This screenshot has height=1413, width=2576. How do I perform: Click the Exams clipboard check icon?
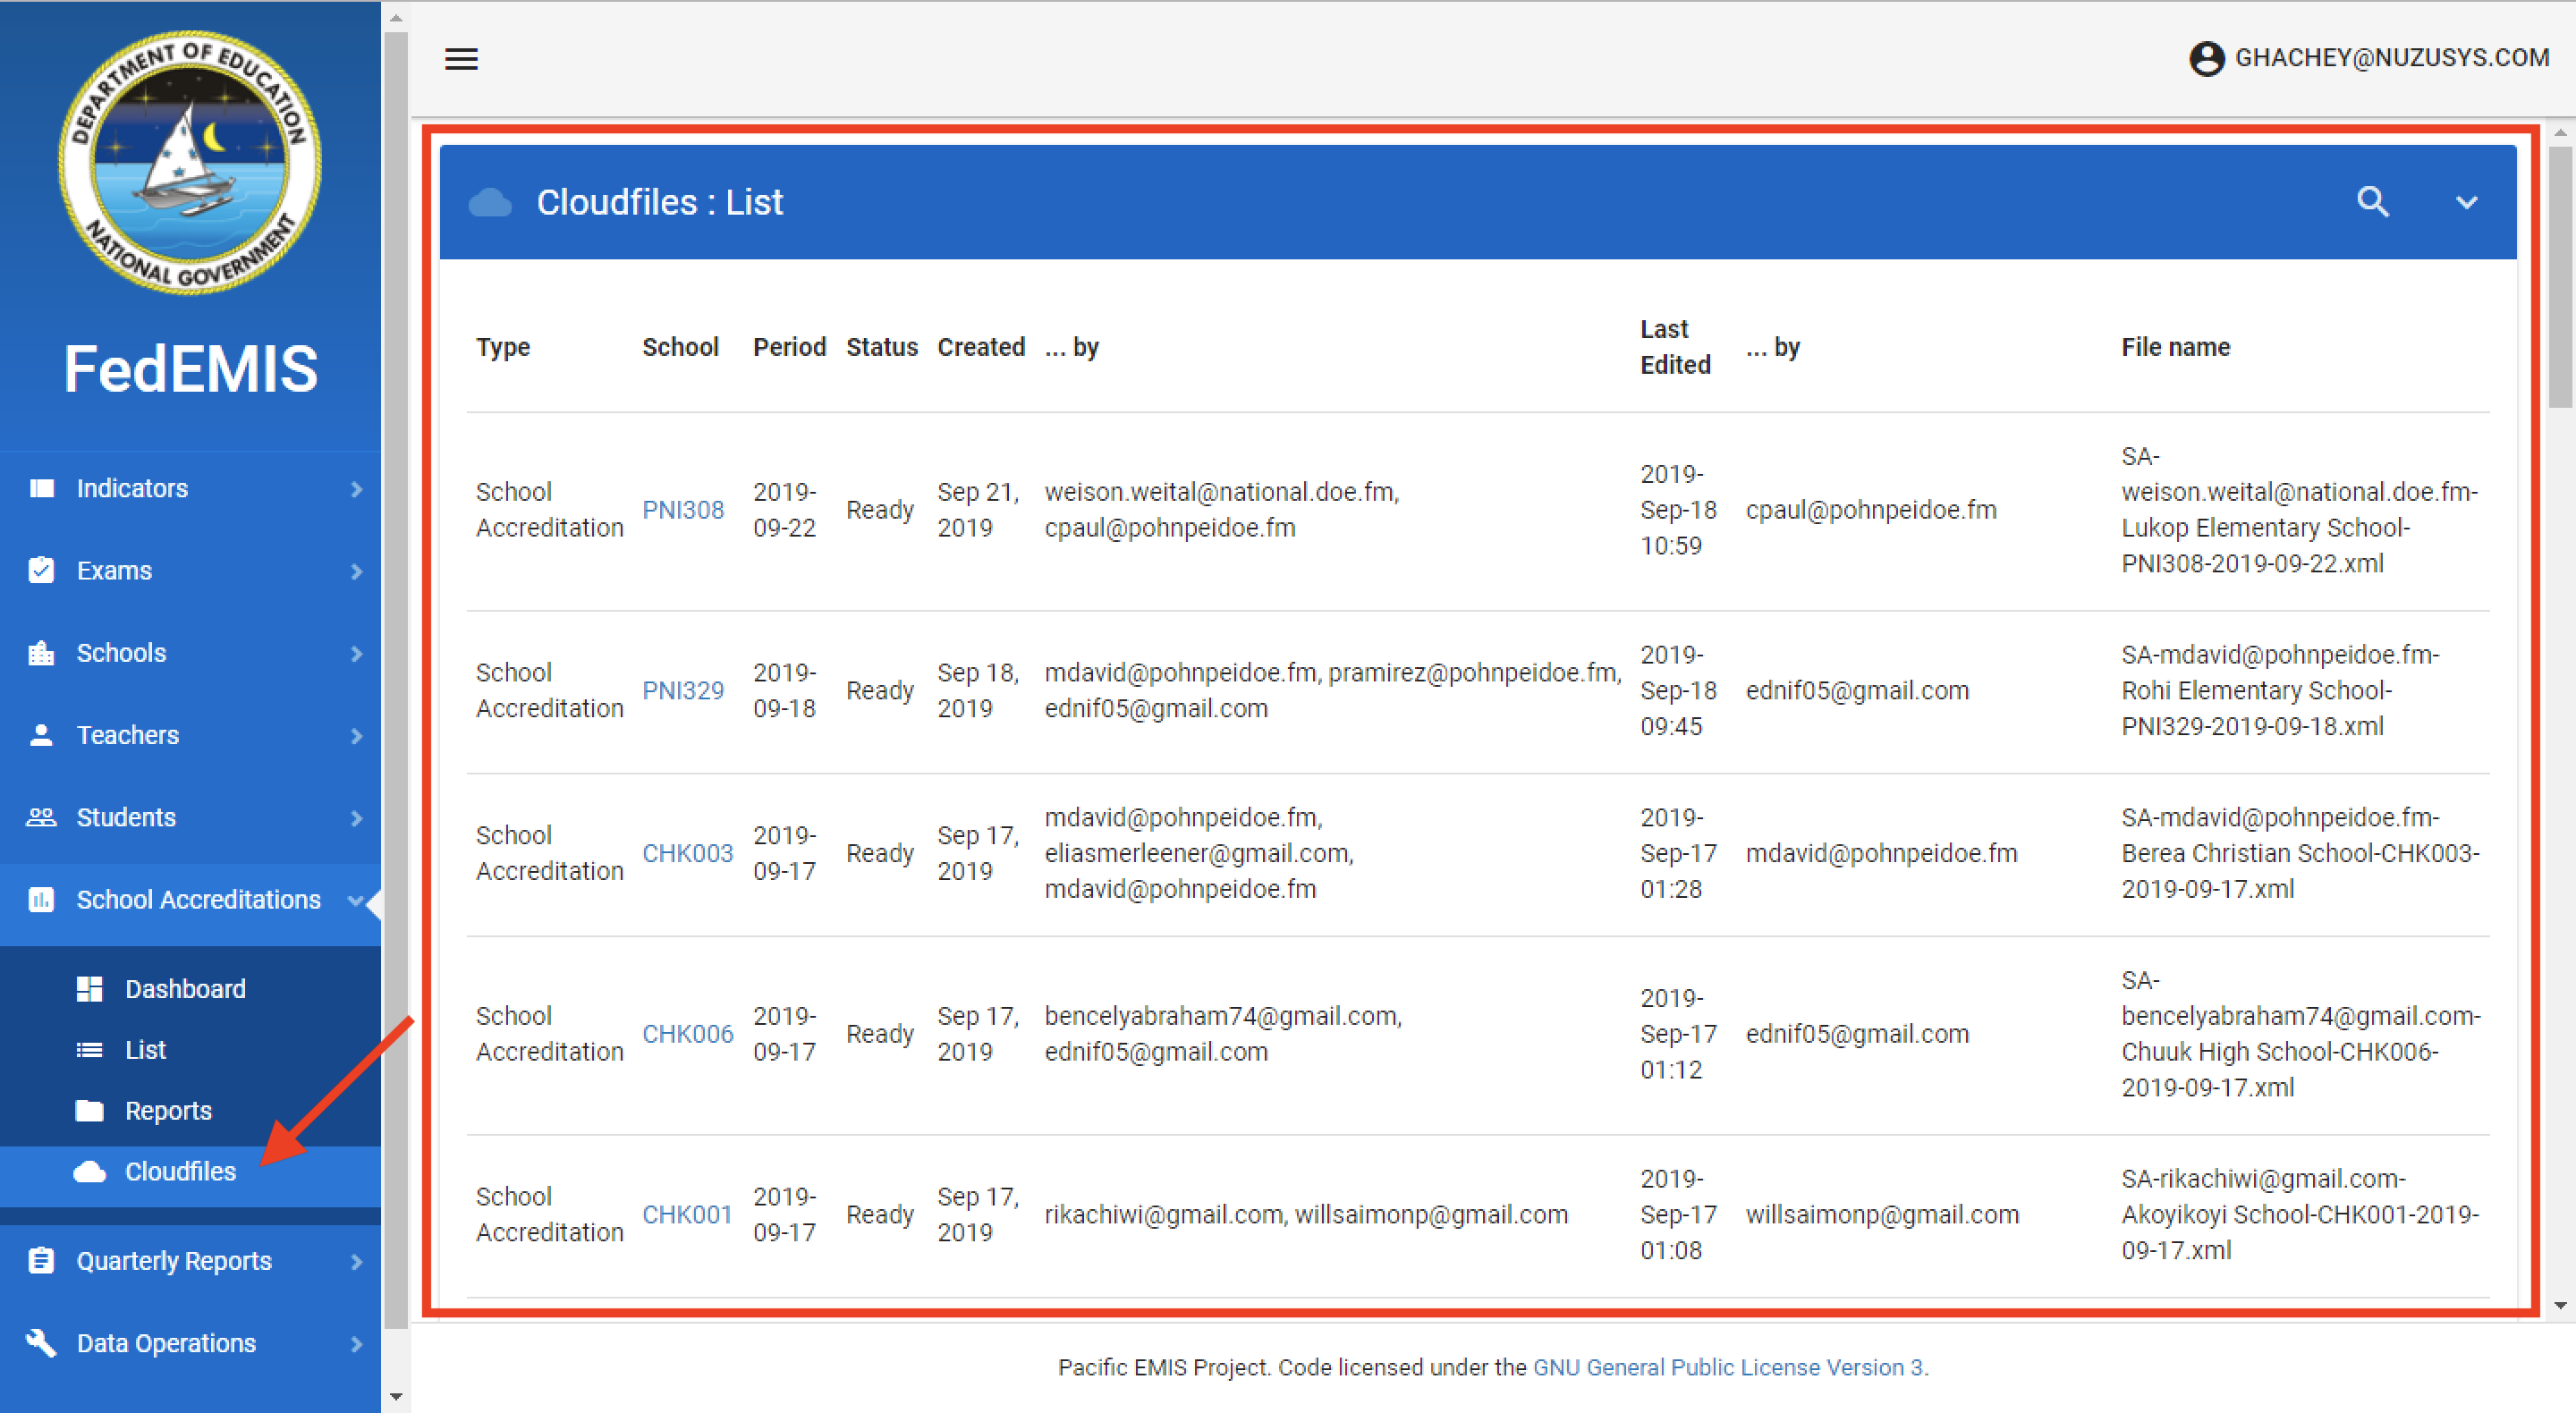41,570
